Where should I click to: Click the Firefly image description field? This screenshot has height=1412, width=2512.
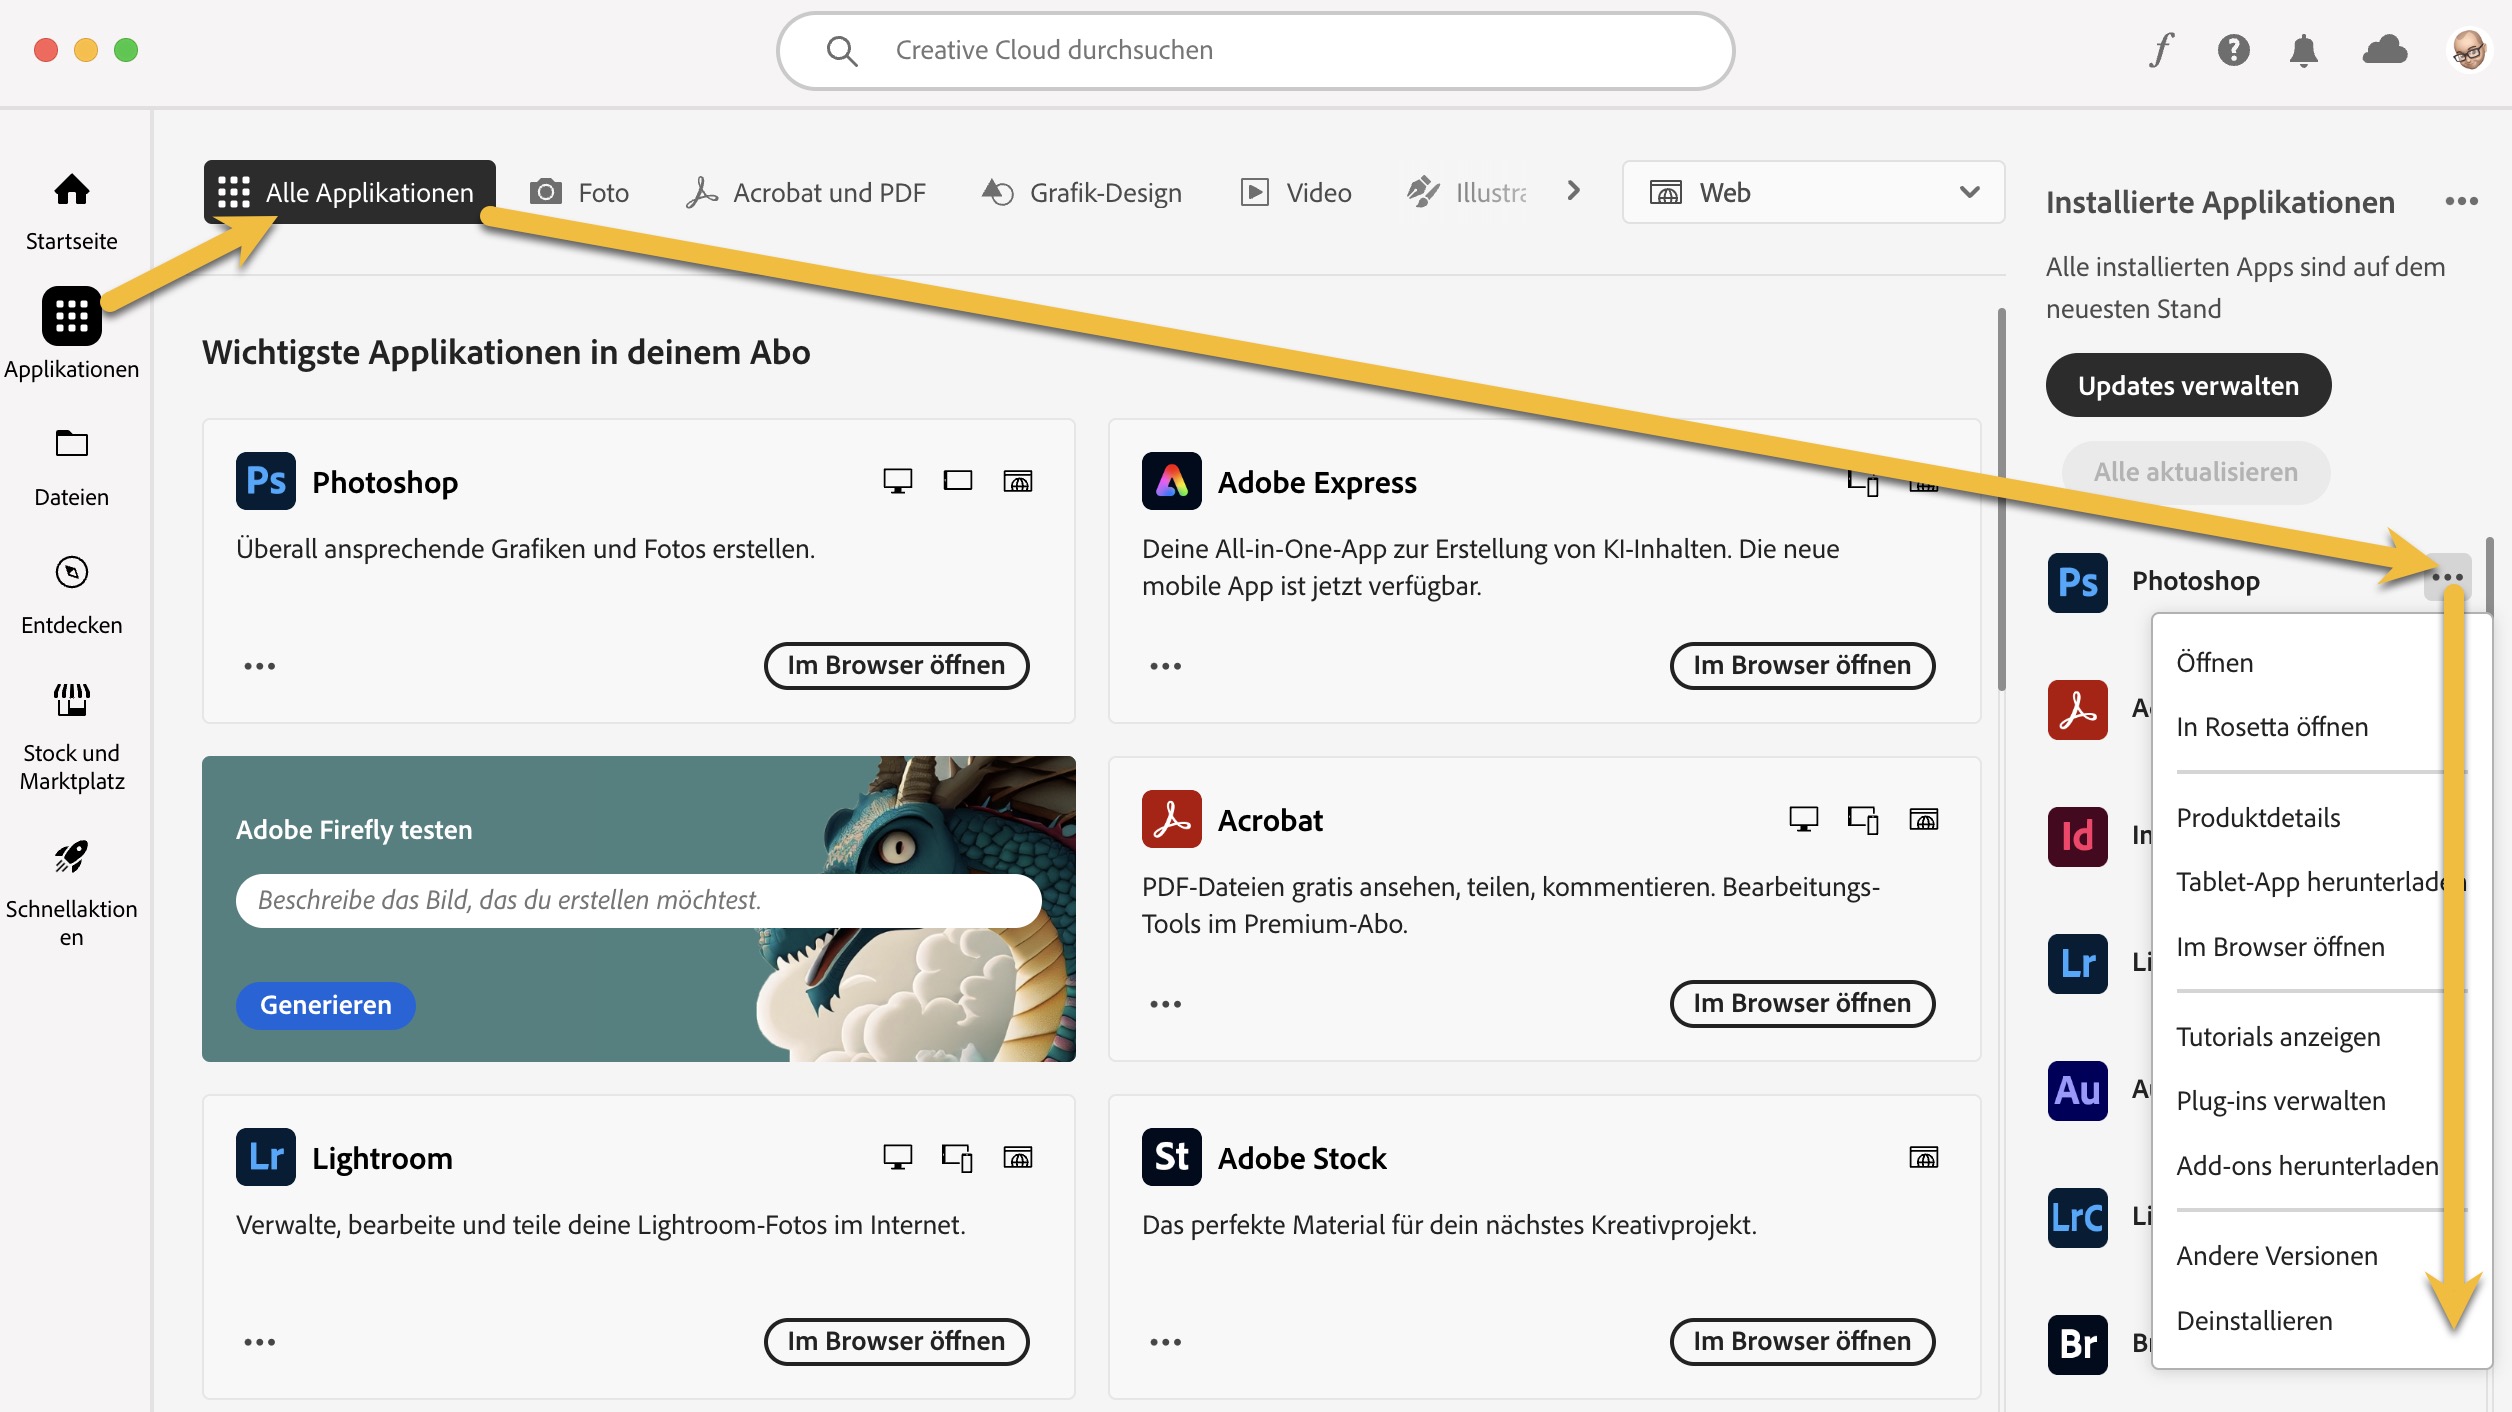pyautogui.click(x=638, y=900)
